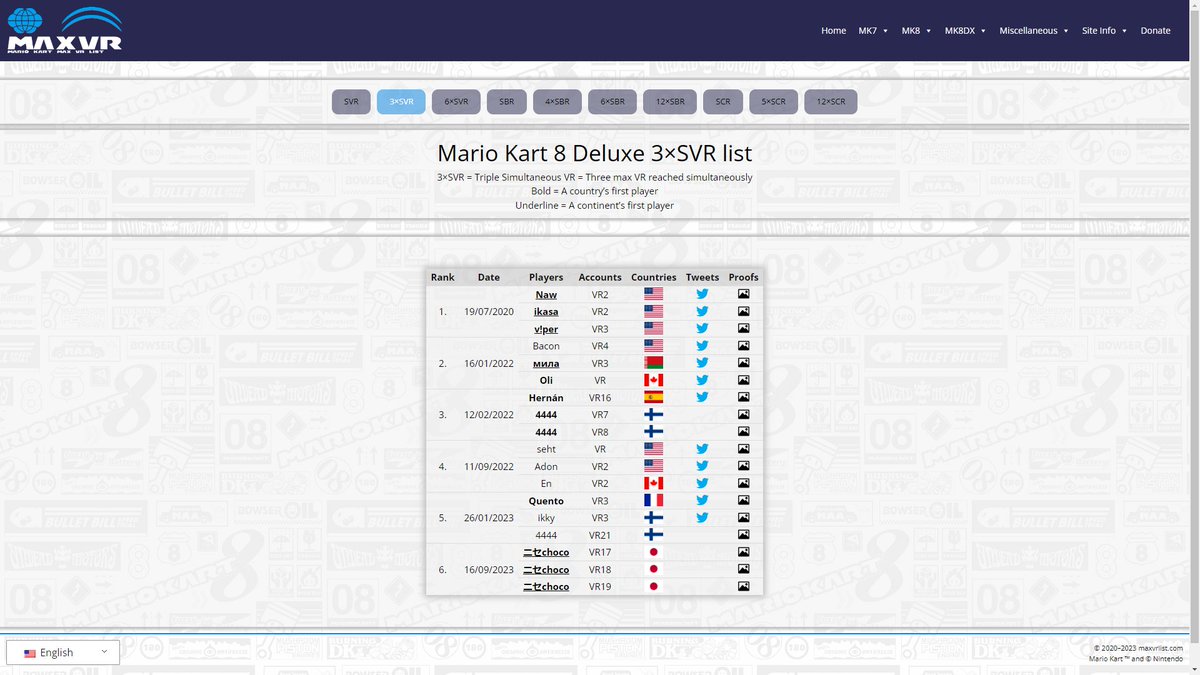
Task: Click the tweet icon for Hernán
Action: point(702,397)
